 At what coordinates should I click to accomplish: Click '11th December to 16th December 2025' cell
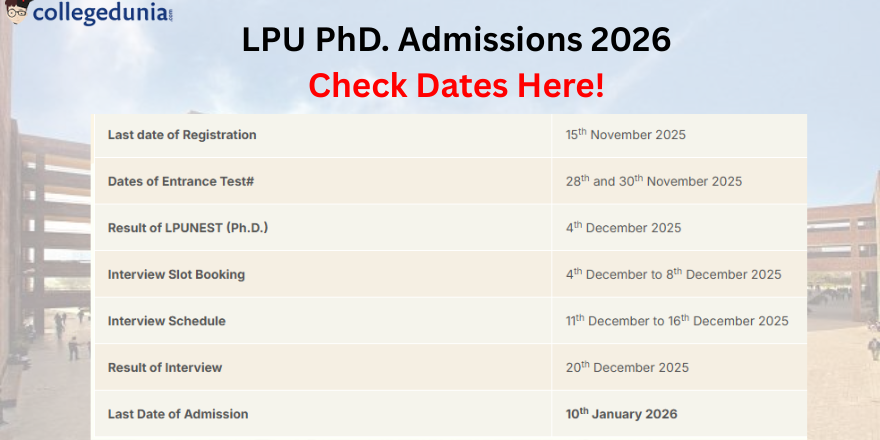pyautogui.click(x=677, y=320)
